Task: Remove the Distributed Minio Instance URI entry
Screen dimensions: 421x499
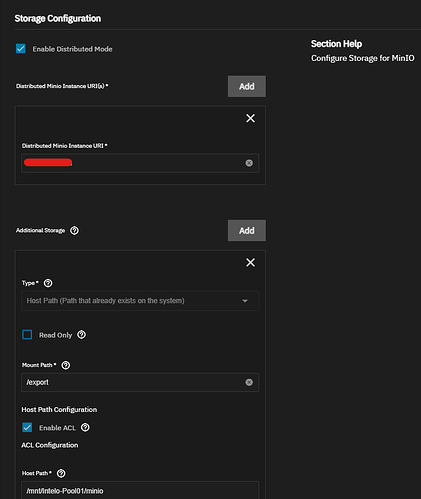Action: 250,118
